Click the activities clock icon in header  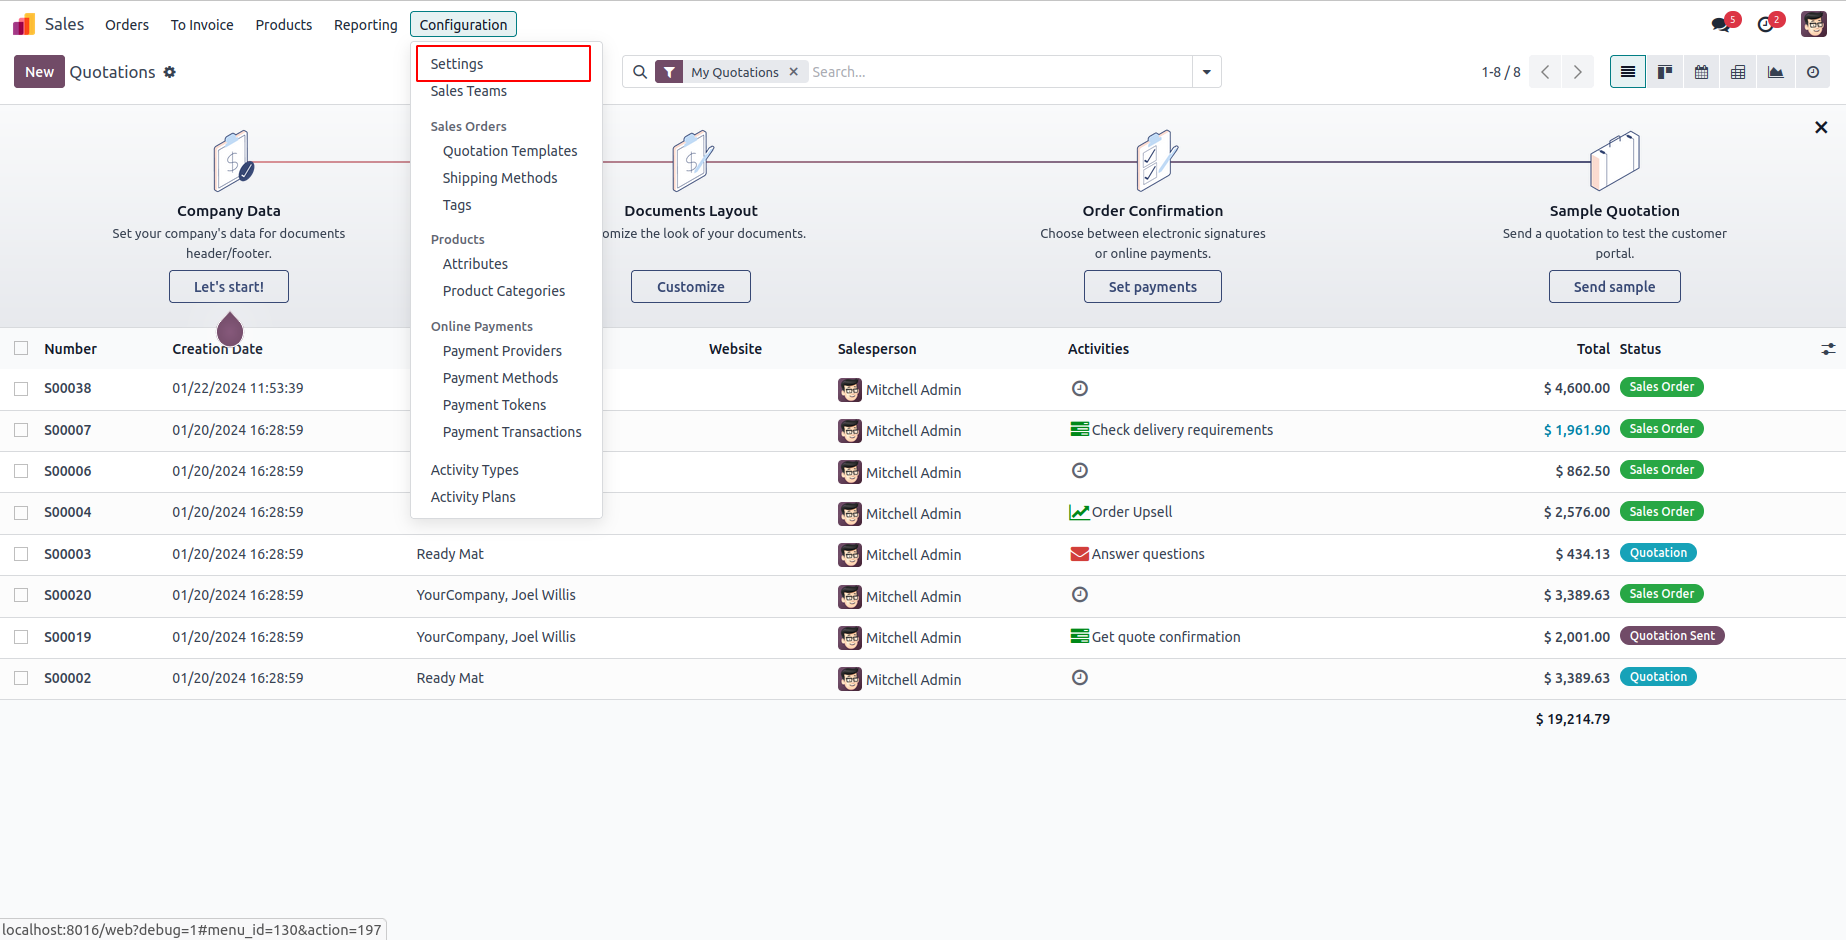(x=1766, y=25)
